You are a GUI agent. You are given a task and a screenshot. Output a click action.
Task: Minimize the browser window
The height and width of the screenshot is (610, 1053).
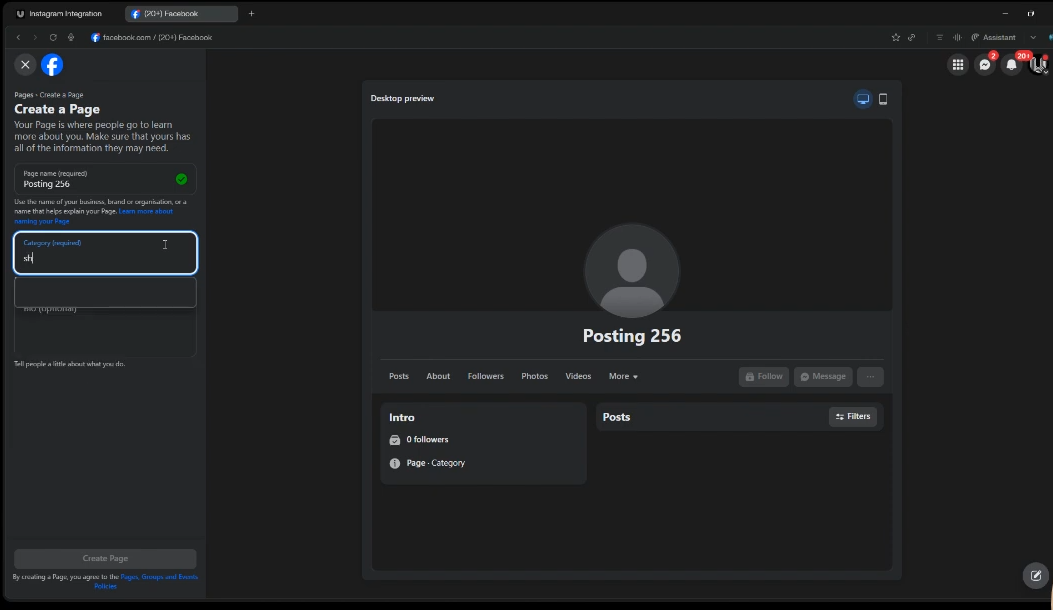(1005, 13)
